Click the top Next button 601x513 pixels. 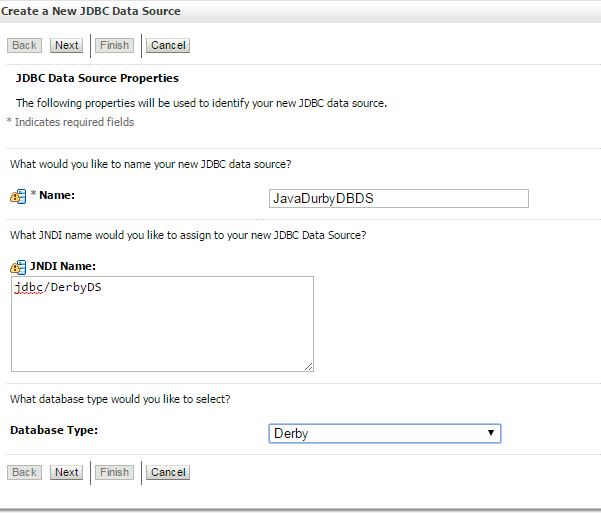coord(66,45)
